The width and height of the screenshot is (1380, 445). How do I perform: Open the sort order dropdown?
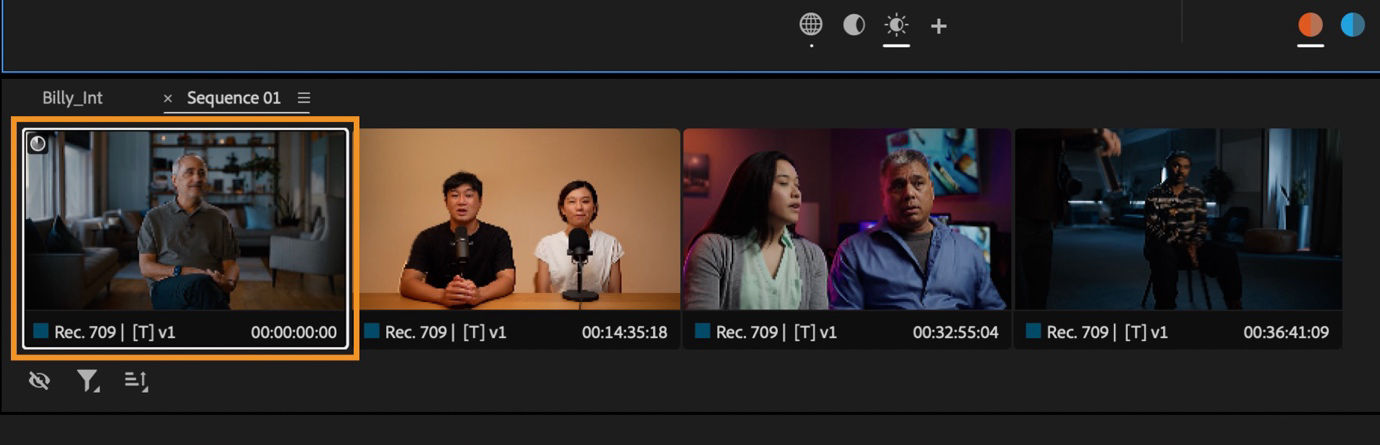[x=136, y=380]
